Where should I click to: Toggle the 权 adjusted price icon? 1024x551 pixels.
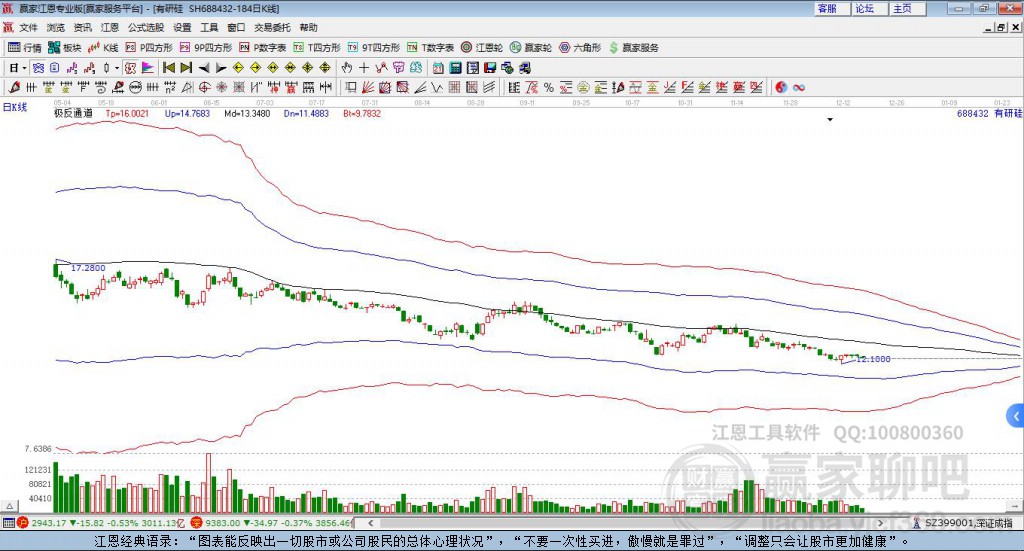131,68
